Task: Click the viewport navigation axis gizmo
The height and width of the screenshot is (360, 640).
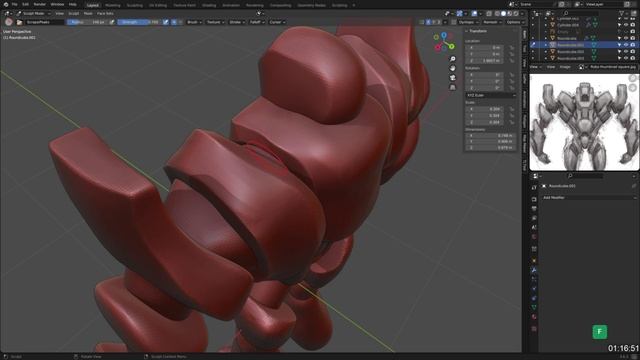Action: click(444, 42)
